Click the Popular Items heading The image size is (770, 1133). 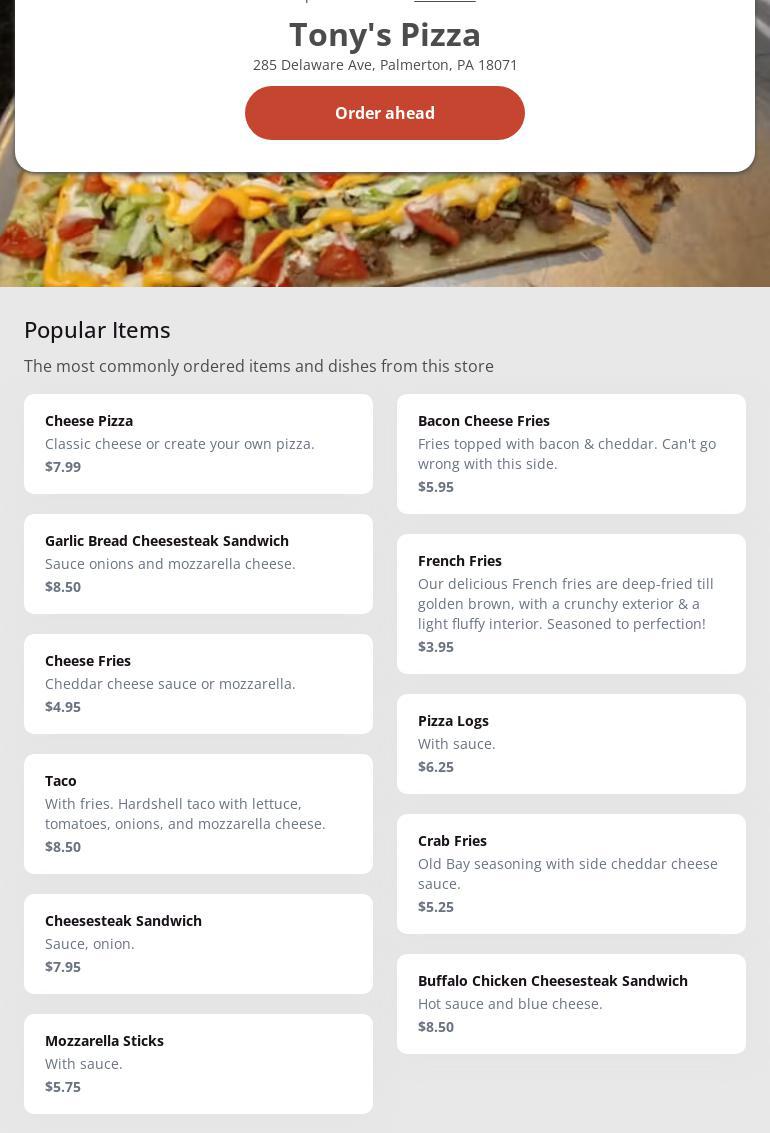click(x=97, y=330)
